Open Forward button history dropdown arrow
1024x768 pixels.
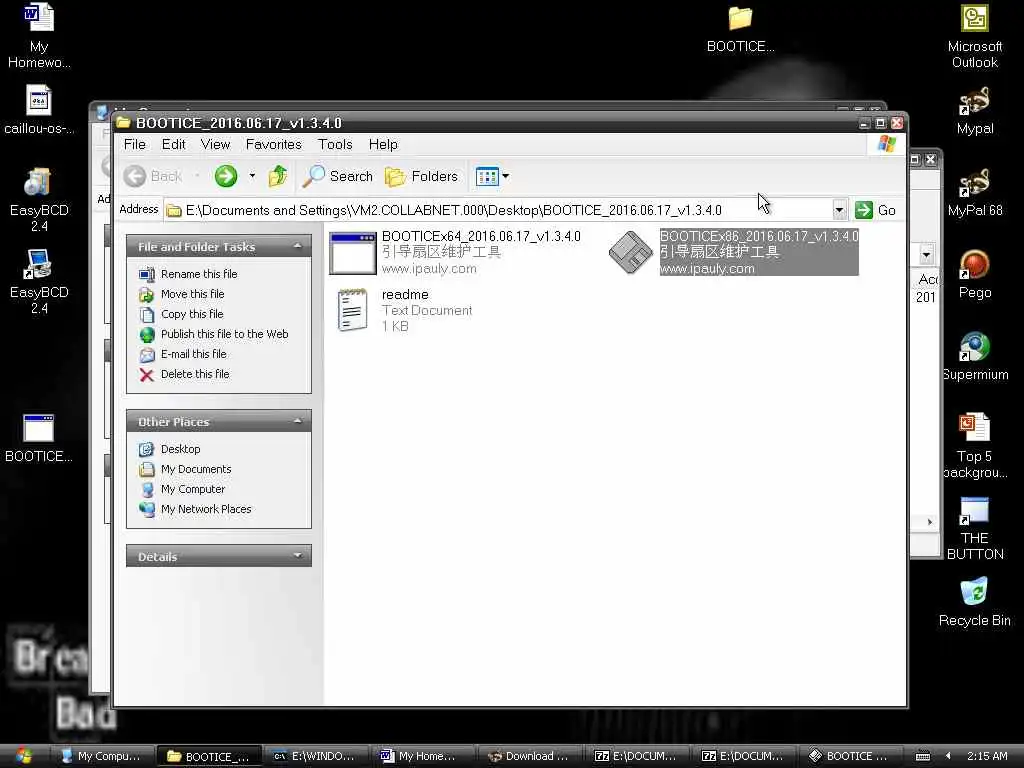252,176
